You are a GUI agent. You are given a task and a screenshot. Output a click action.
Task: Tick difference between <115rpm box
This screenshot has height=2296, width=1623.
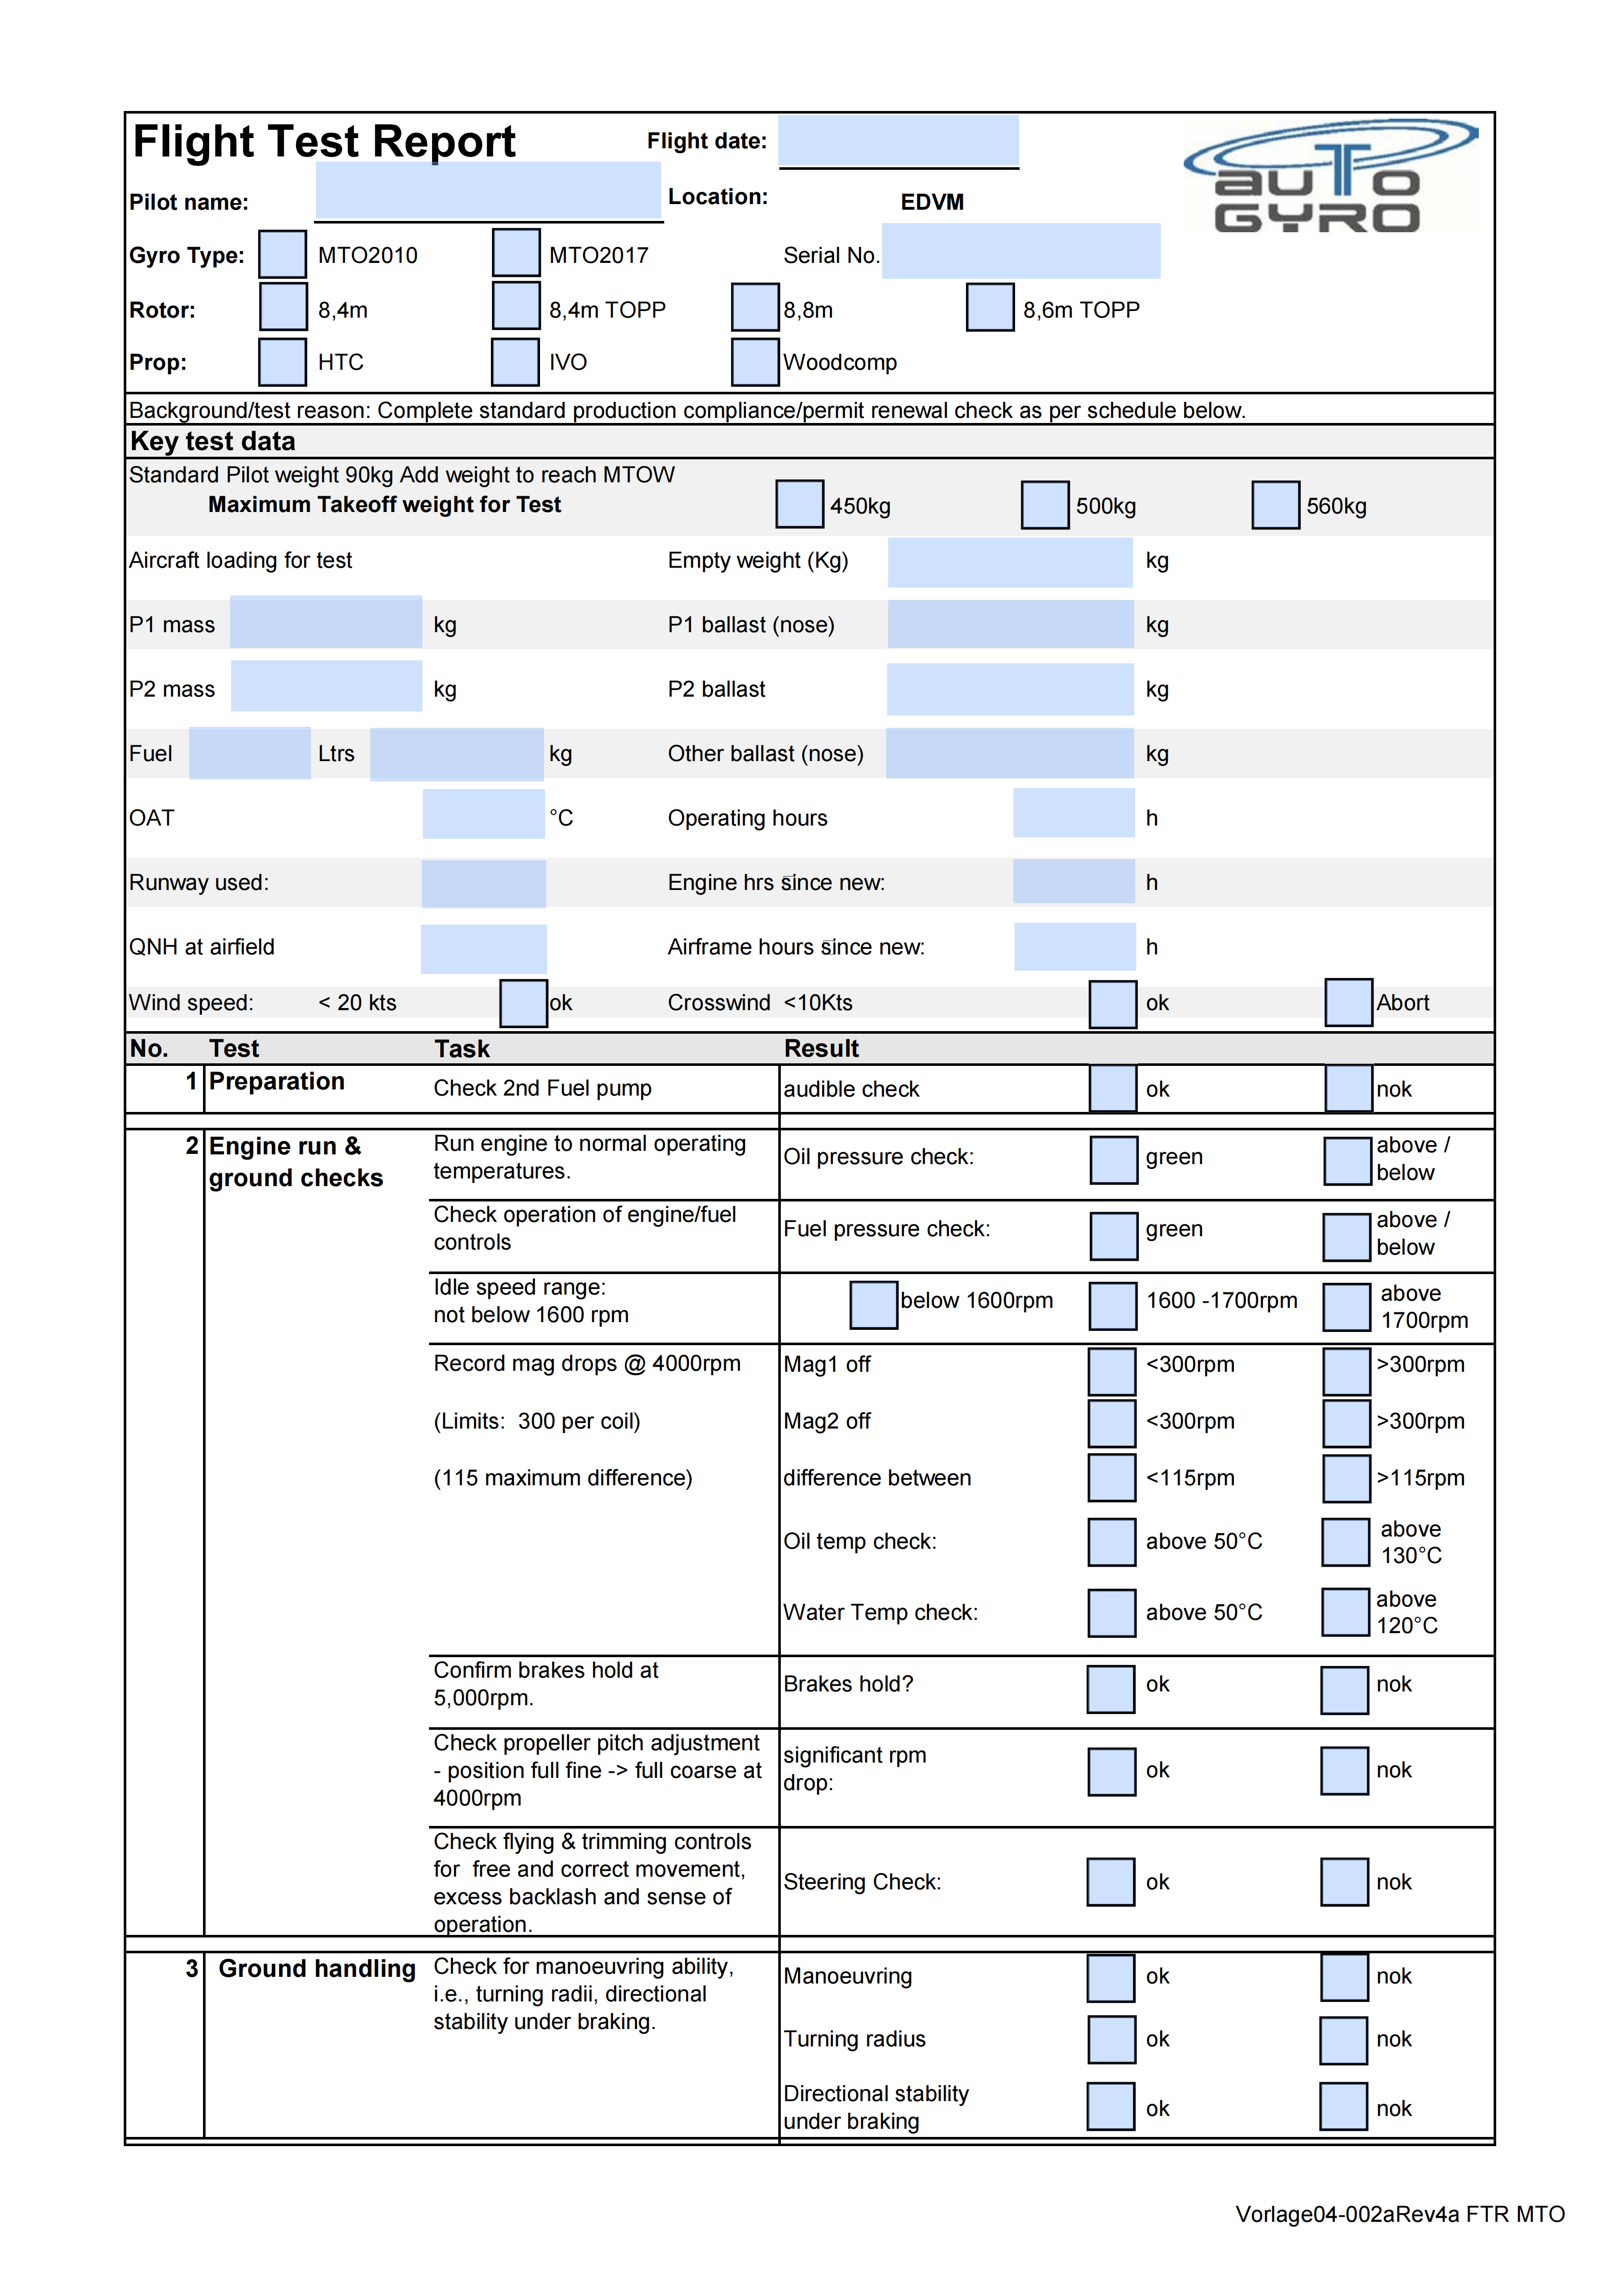[1112, 1477]
